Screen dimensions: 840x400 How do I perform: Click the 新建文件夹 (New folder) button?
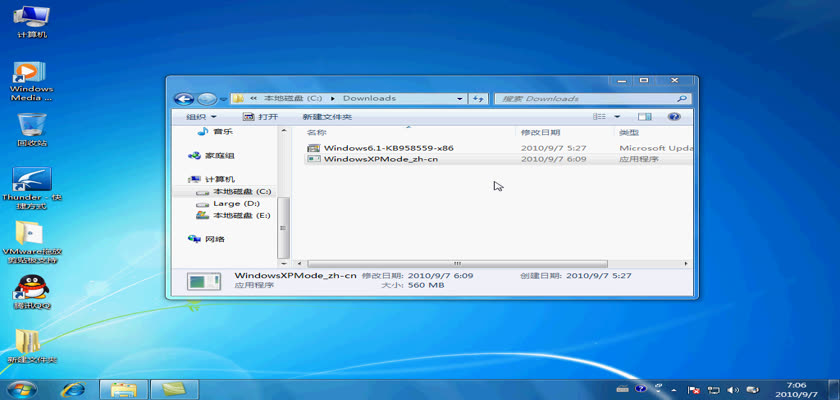(327, 117)
